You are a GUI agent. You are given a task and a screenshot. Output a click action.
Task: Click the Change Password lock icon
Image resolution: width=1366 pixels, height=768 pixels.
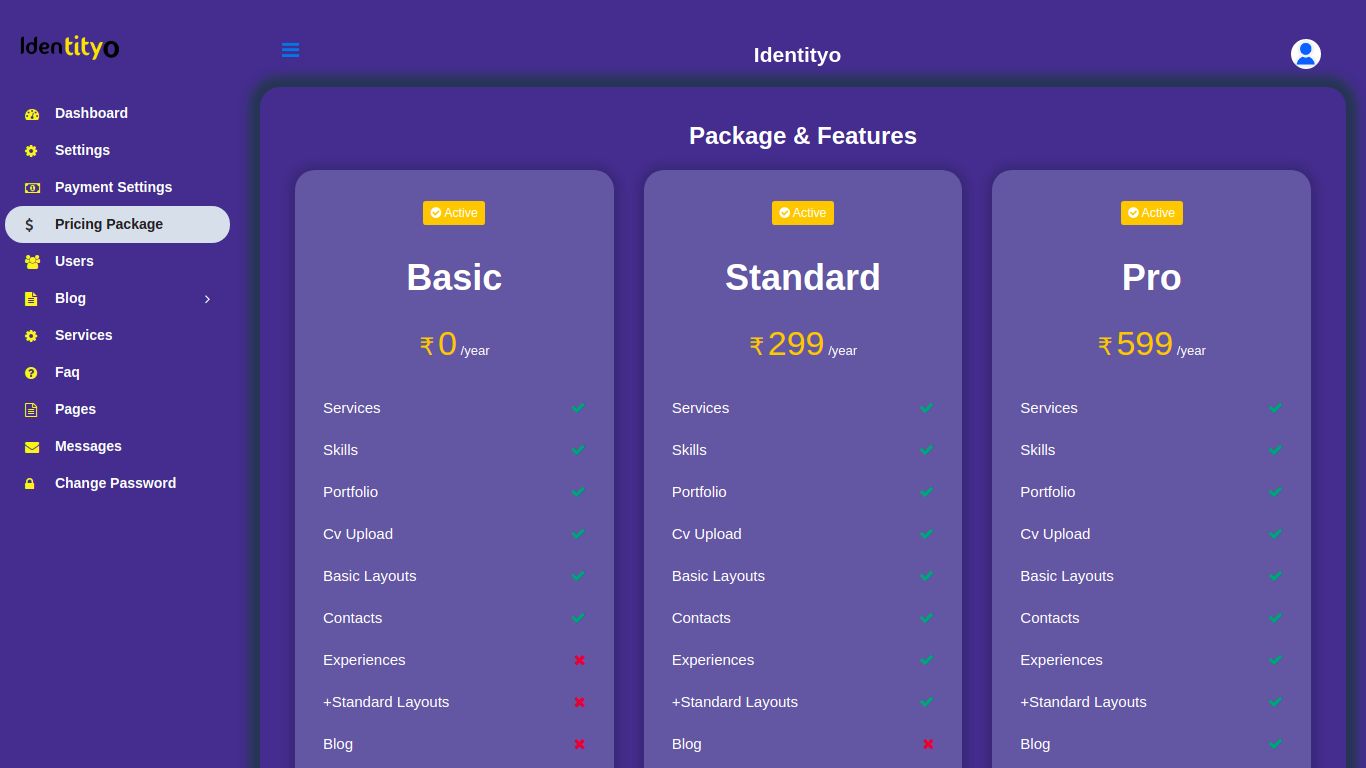tap(30, 484)
